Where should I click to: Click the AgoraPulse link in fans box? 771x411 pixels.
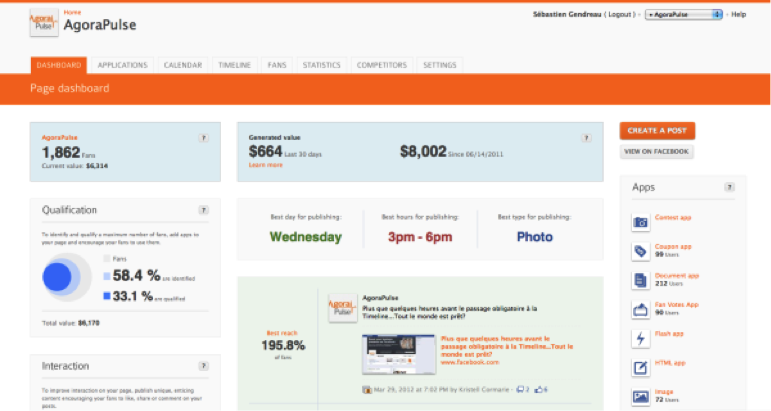click(59, 138)
